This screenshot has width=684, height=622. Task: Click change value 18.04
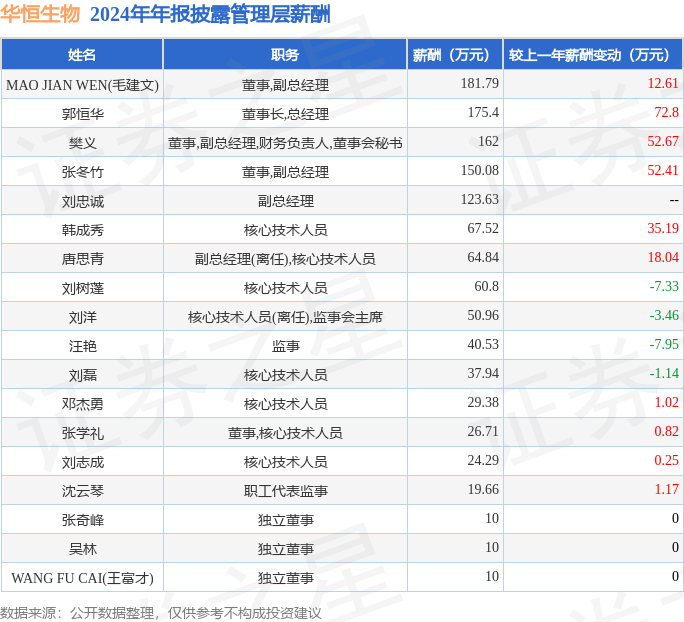(x=663, y=257)
